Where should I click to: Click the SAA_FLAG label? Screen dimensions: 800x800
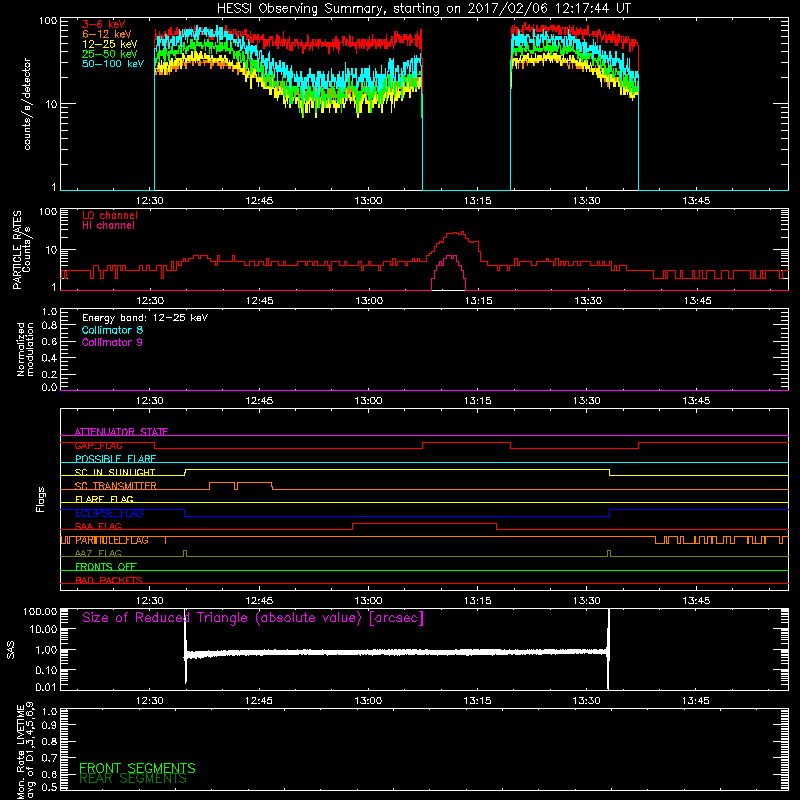(98, 526)
